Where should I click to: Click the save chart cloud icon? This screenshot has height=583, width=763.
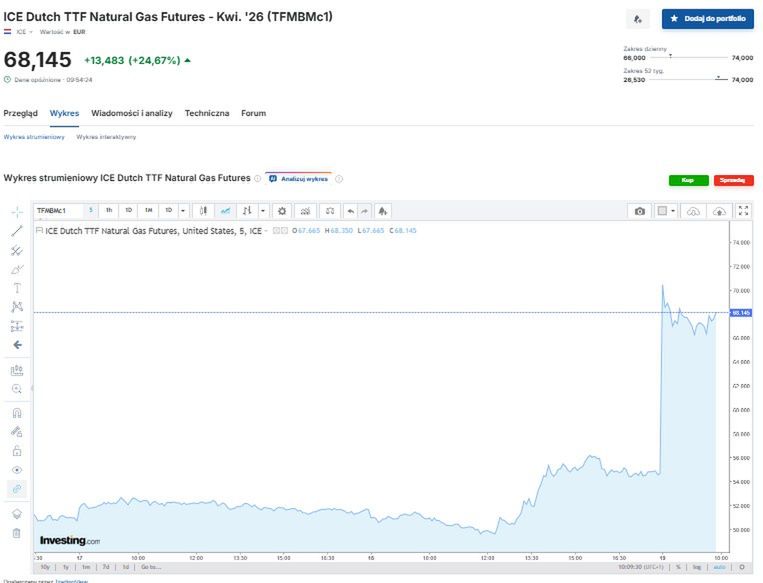coord(719,211)
